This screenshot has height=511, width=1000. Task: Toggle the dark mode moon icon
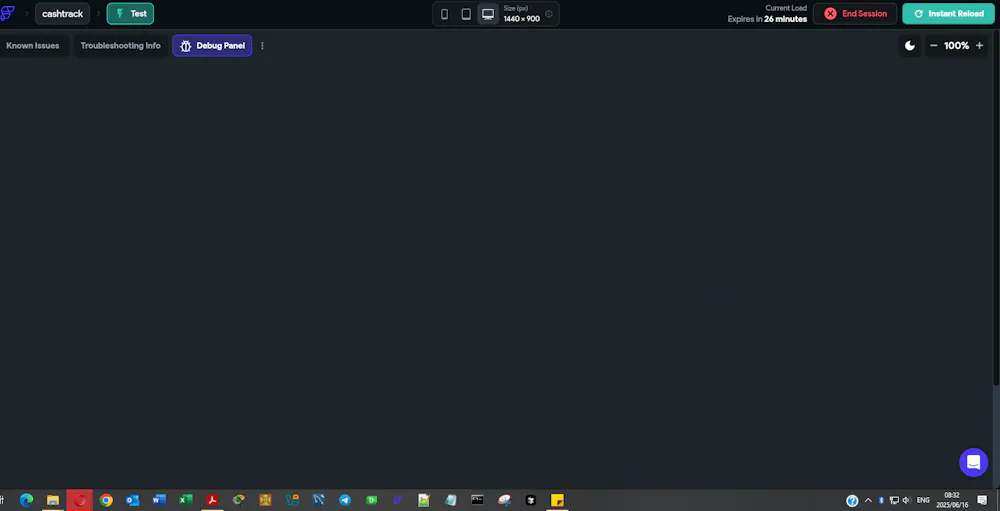click(910, 46)
